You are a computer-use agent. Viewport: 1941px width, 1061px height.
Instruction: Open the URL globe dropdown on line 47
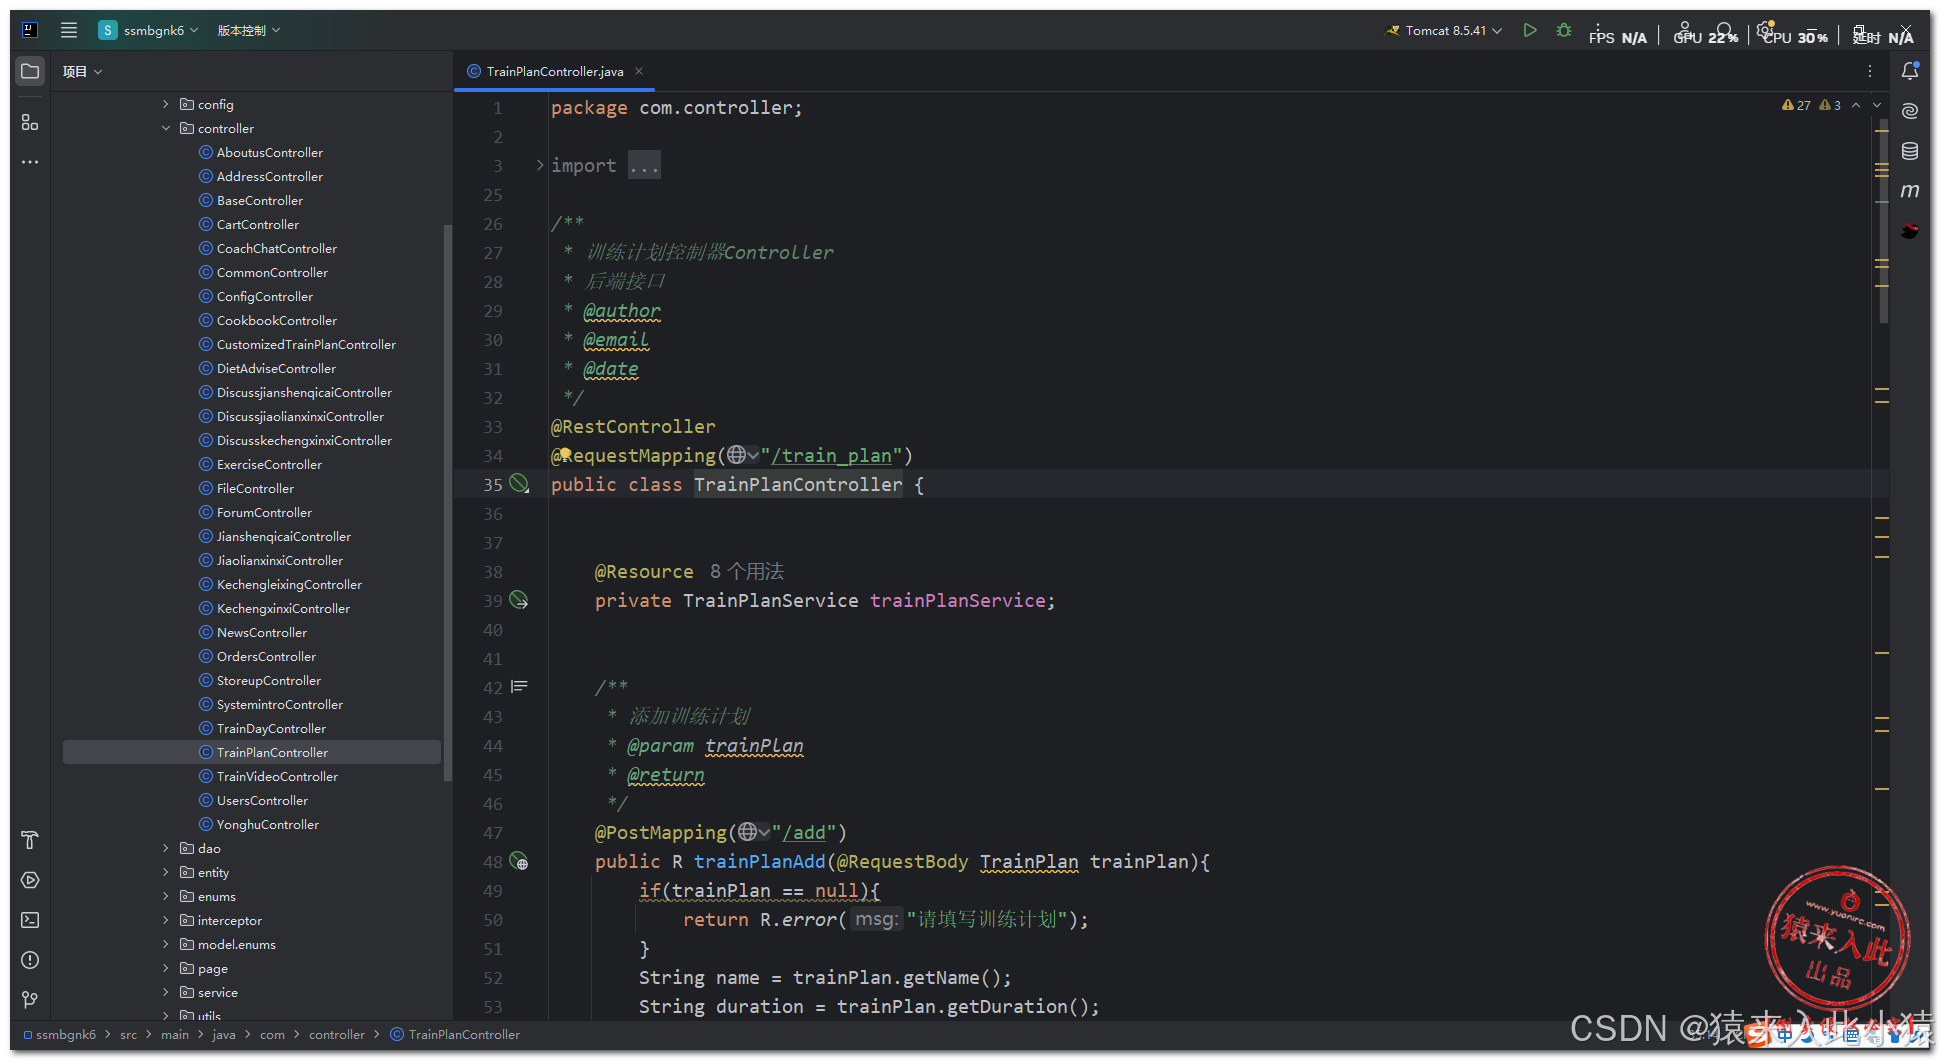[x=754, y=832]
